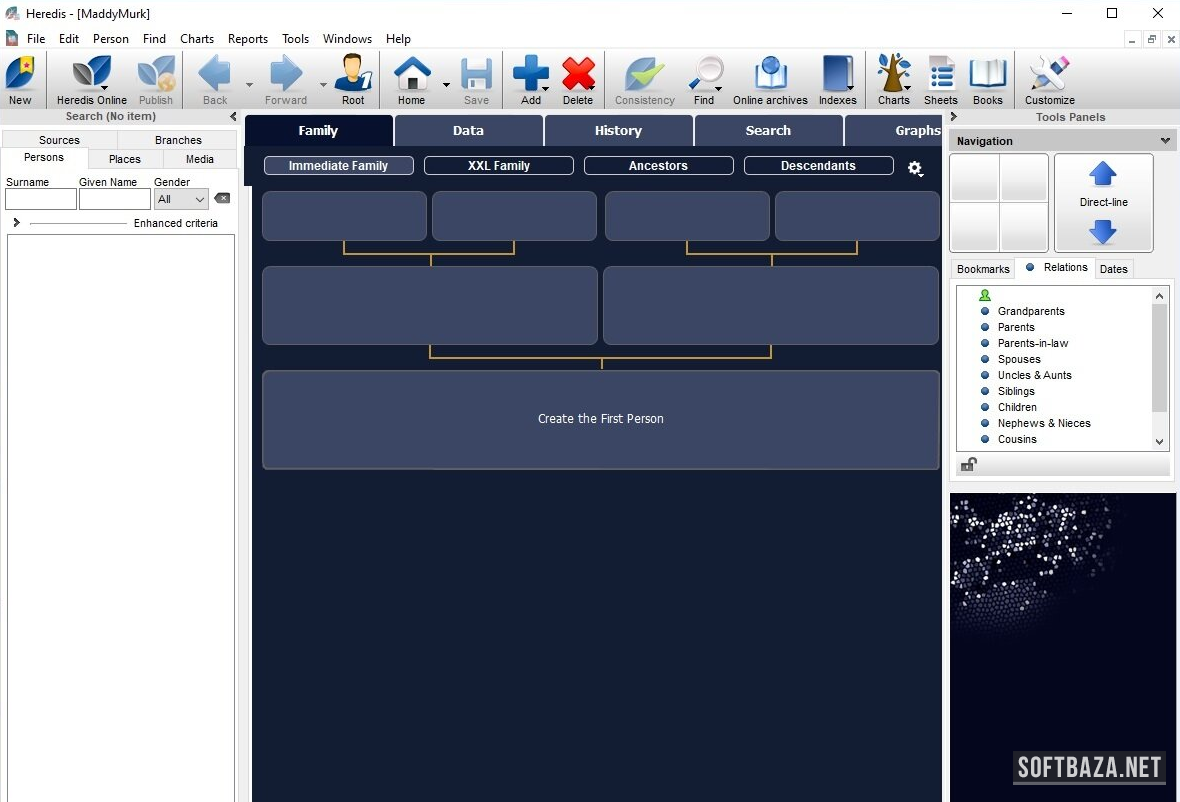1180x802 pixels.
Task: Expand the Enhanced criteria section
Action: coord(16,223)
